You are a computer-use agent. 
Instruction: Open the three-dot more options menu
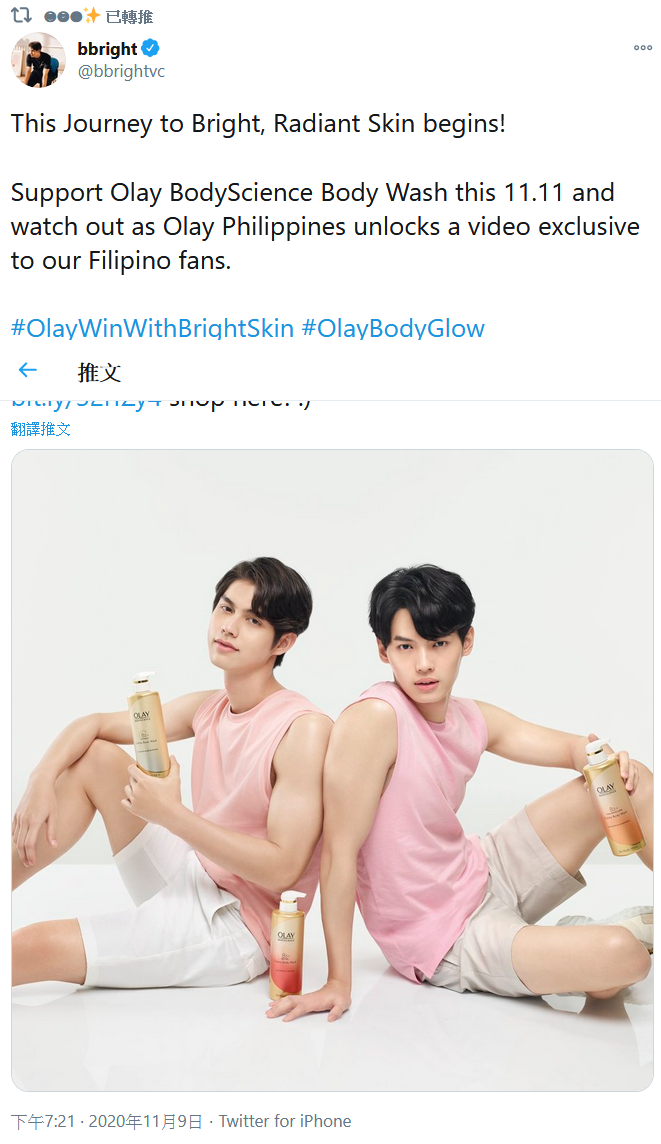(x=643, y=47)
